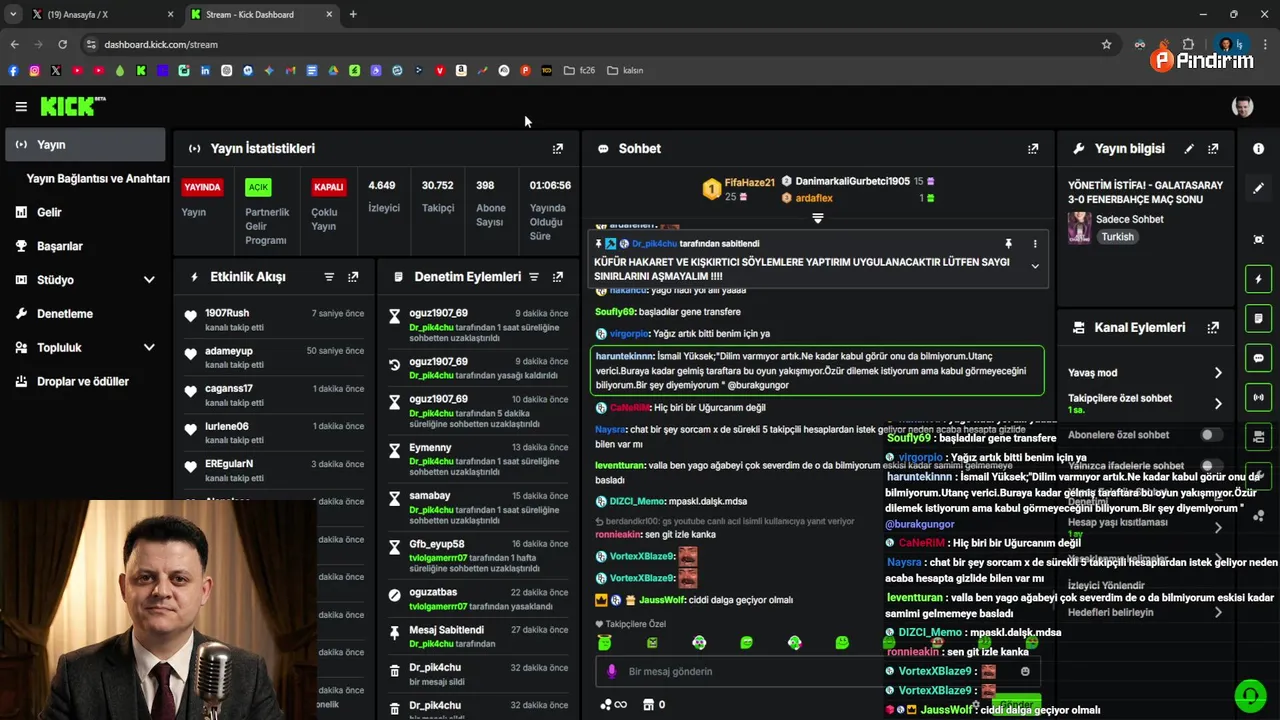Click the KAPALI multi-stream badge
The height and width of the screenshot is (720, 1280).
[x=329, y=187]
